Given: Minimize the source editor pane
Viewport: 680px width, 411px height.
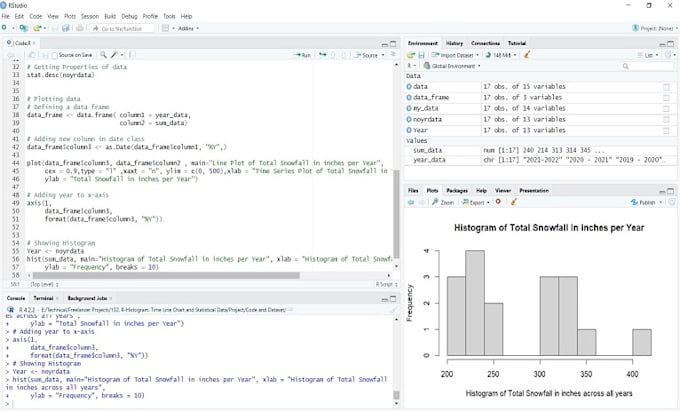Looking at the screenshot, I should [385, 44].
